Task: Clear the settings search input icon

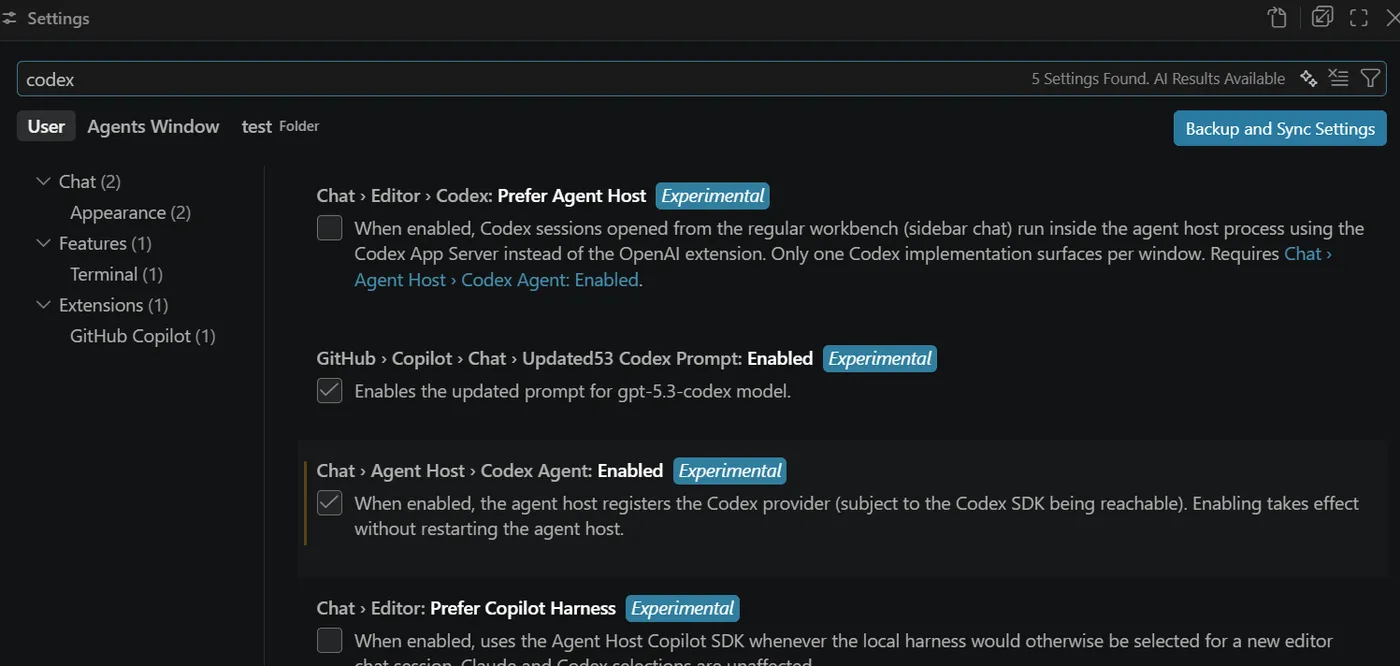Action: point(1339,78)
